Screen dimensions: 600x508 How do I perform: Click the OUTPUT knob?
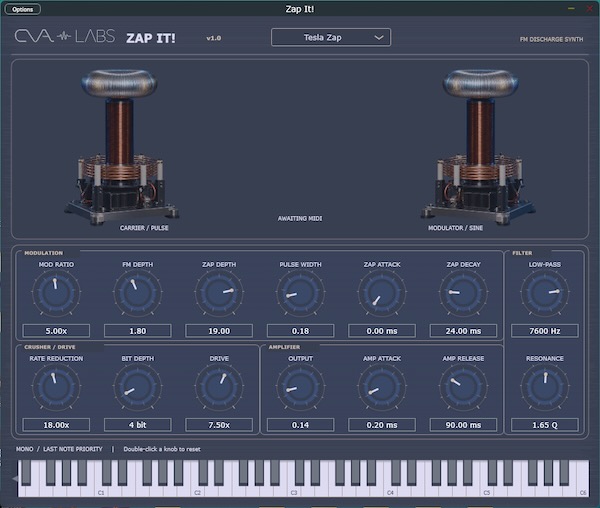pyautogui.click(x=300, y=387)
